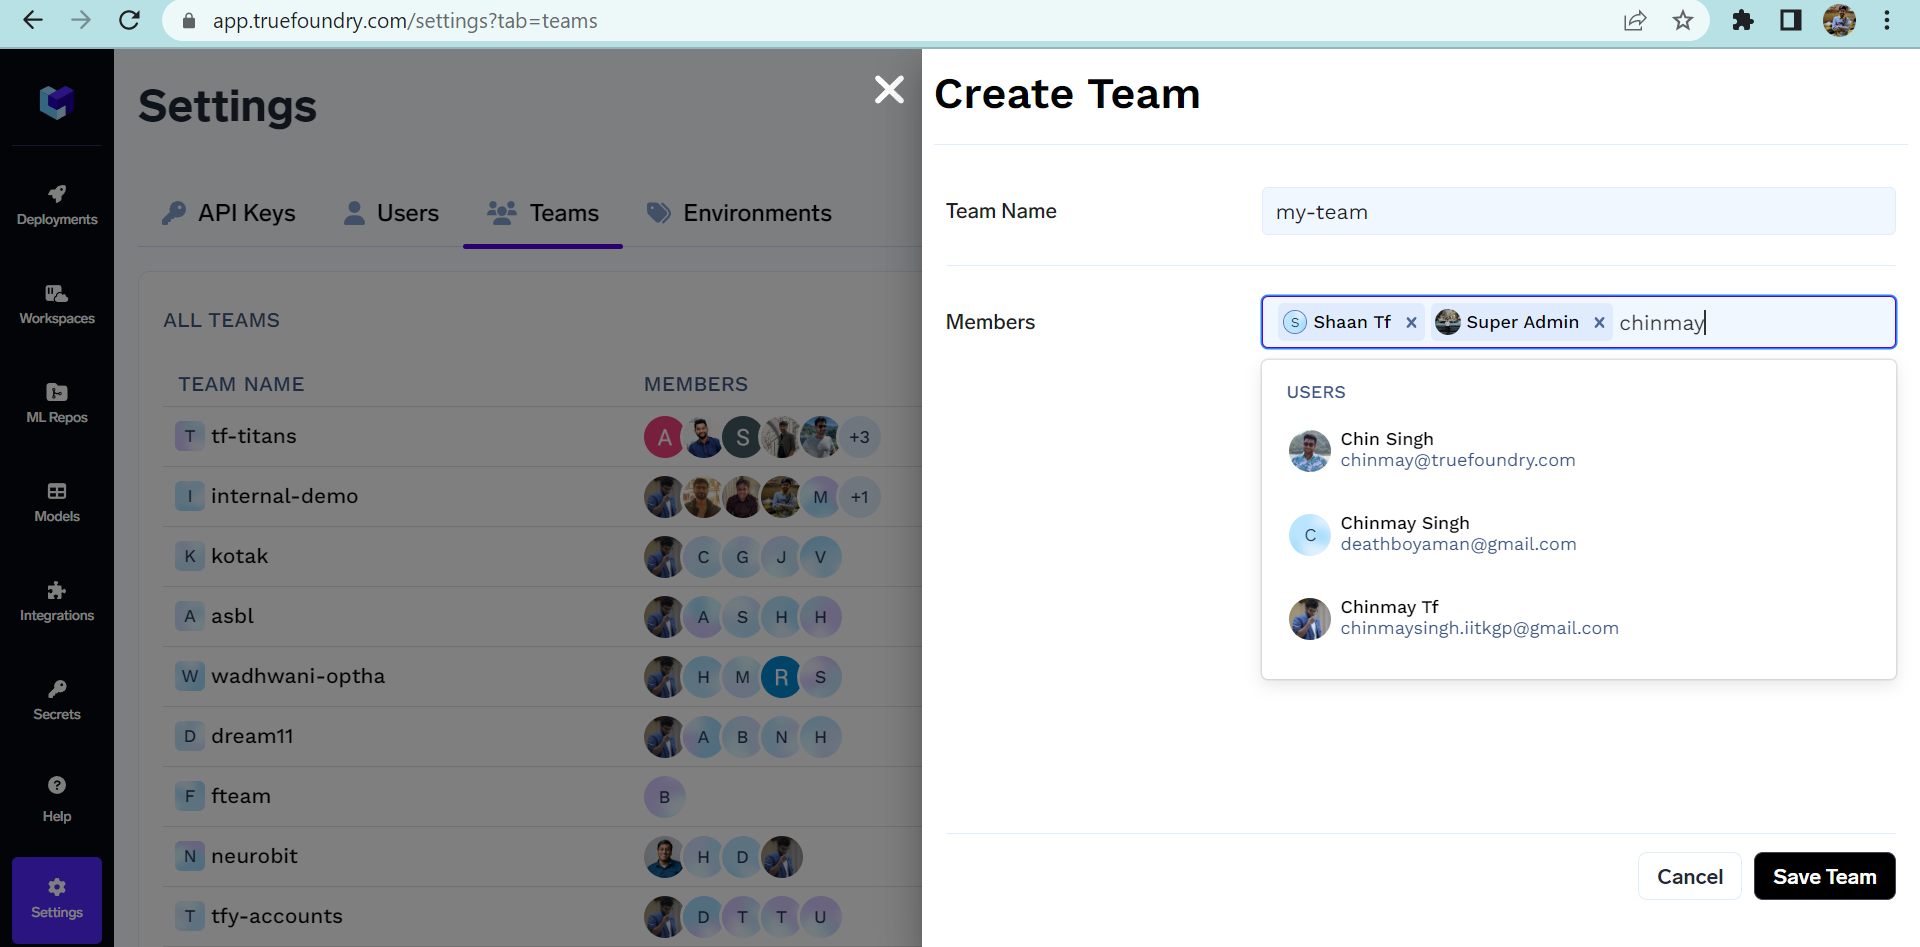The image size is (1920, 947).
Task: Open Chrome profile avatar menu
Action: coord(1839,20)
